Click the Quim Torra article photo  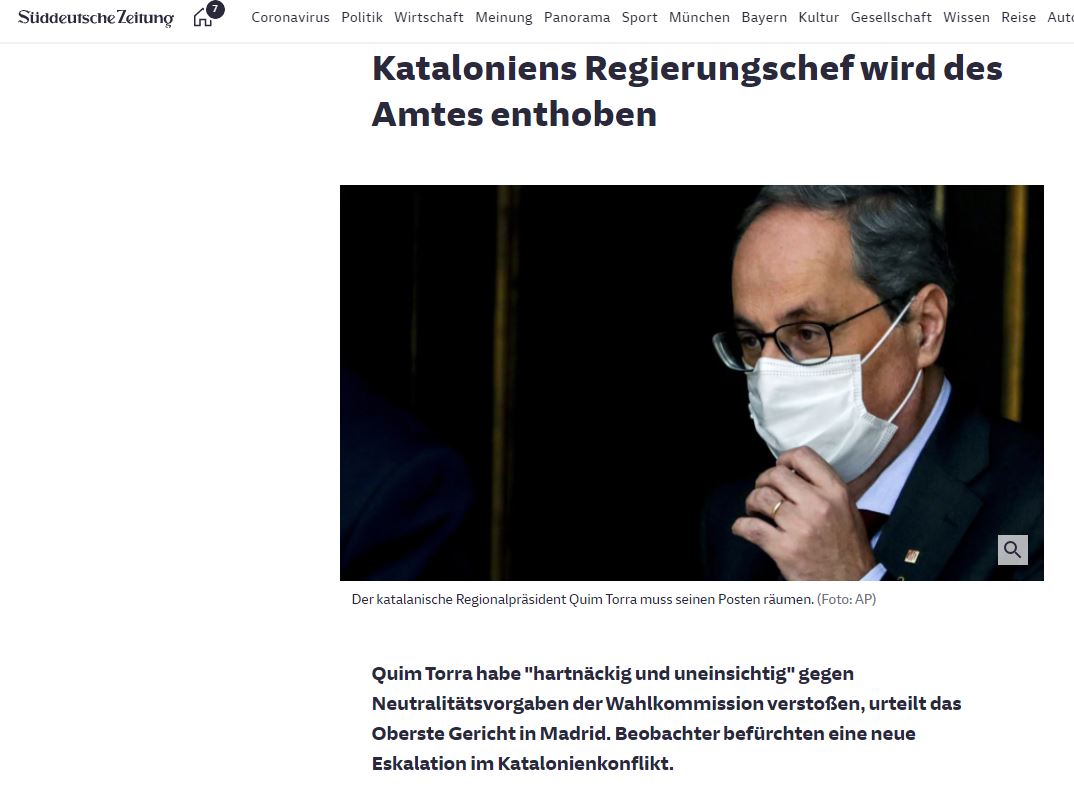point(692,383)
